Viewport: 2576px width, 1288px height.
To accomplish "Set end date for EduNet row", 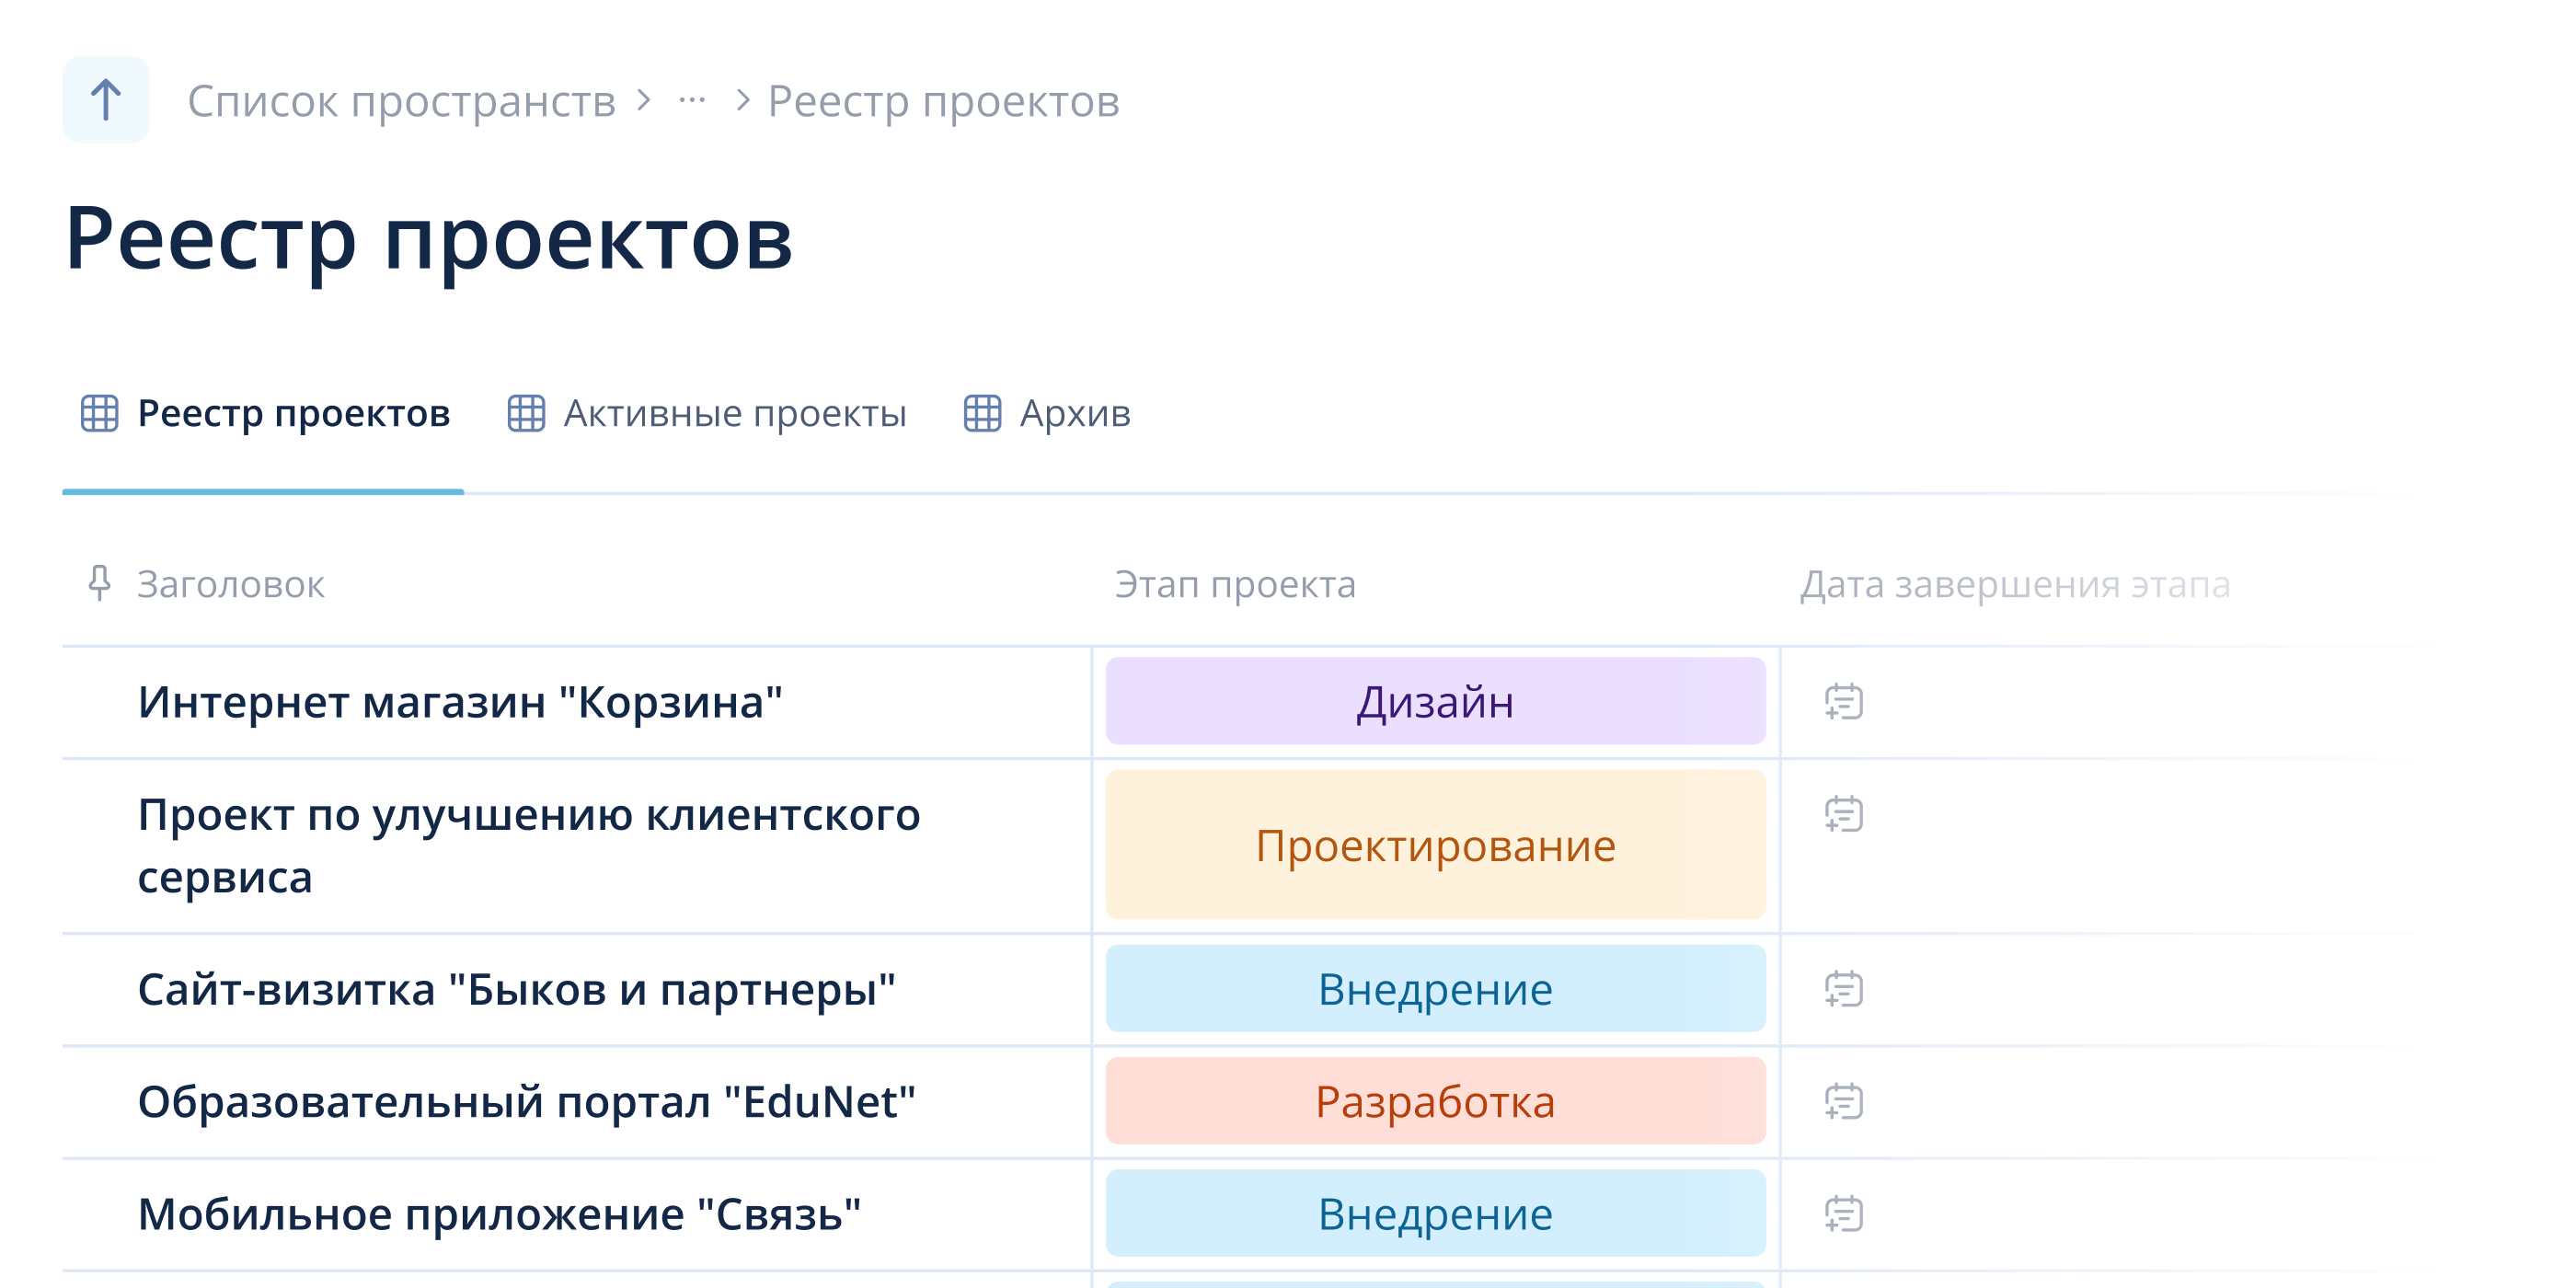I will click(1843, 1101).
